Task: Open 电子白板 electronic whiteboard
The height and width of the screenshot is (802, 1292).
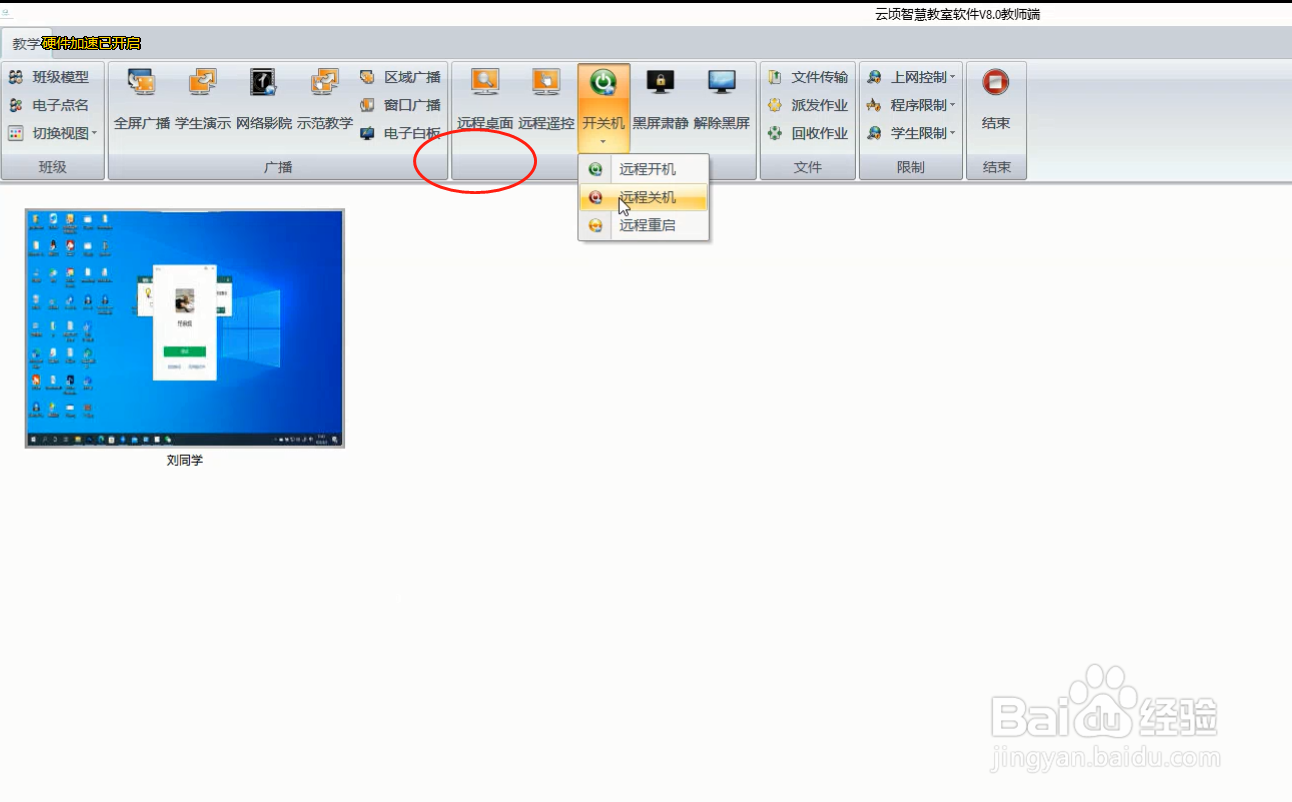Action: click(400, 133)
